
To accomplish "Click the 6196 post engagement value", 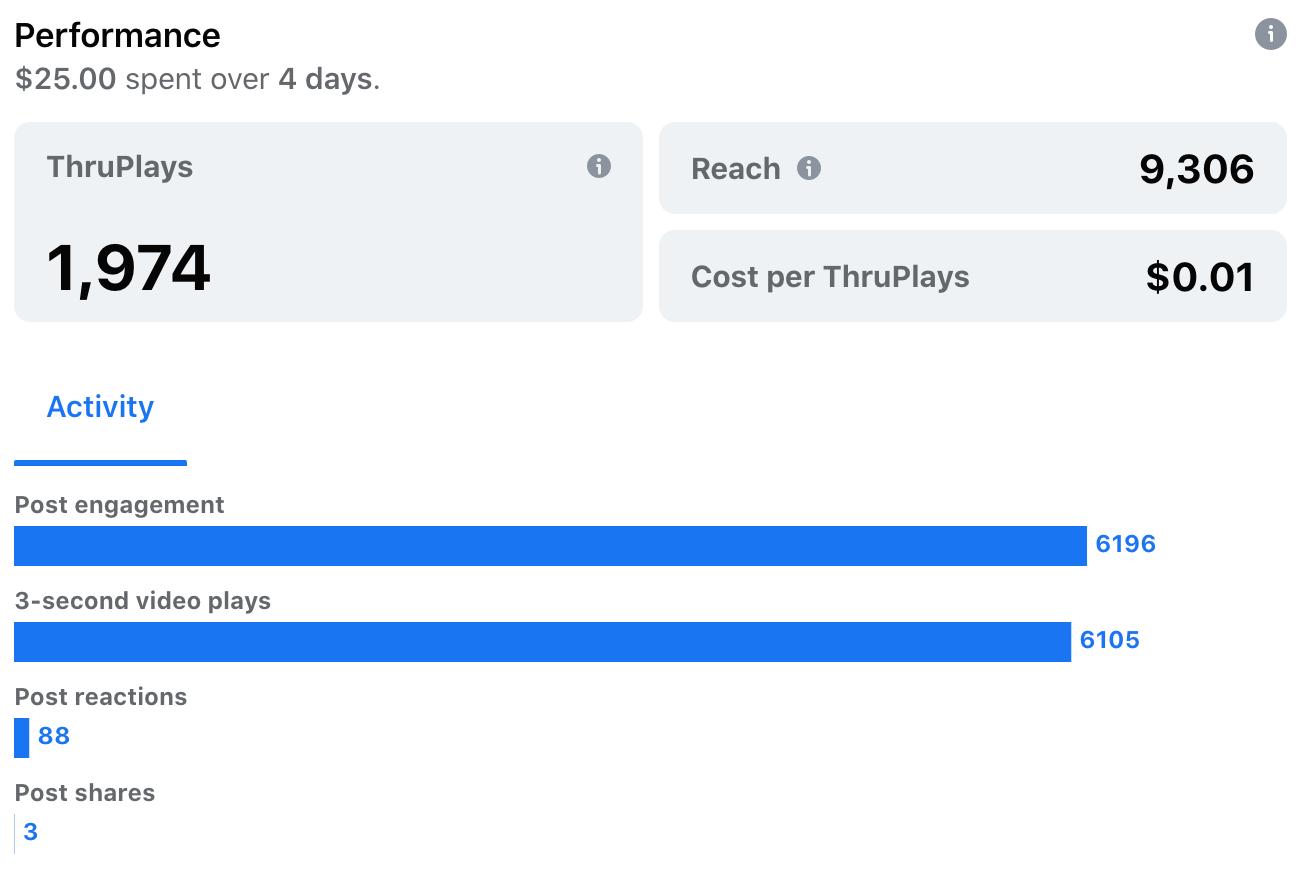I will 1125,544.
